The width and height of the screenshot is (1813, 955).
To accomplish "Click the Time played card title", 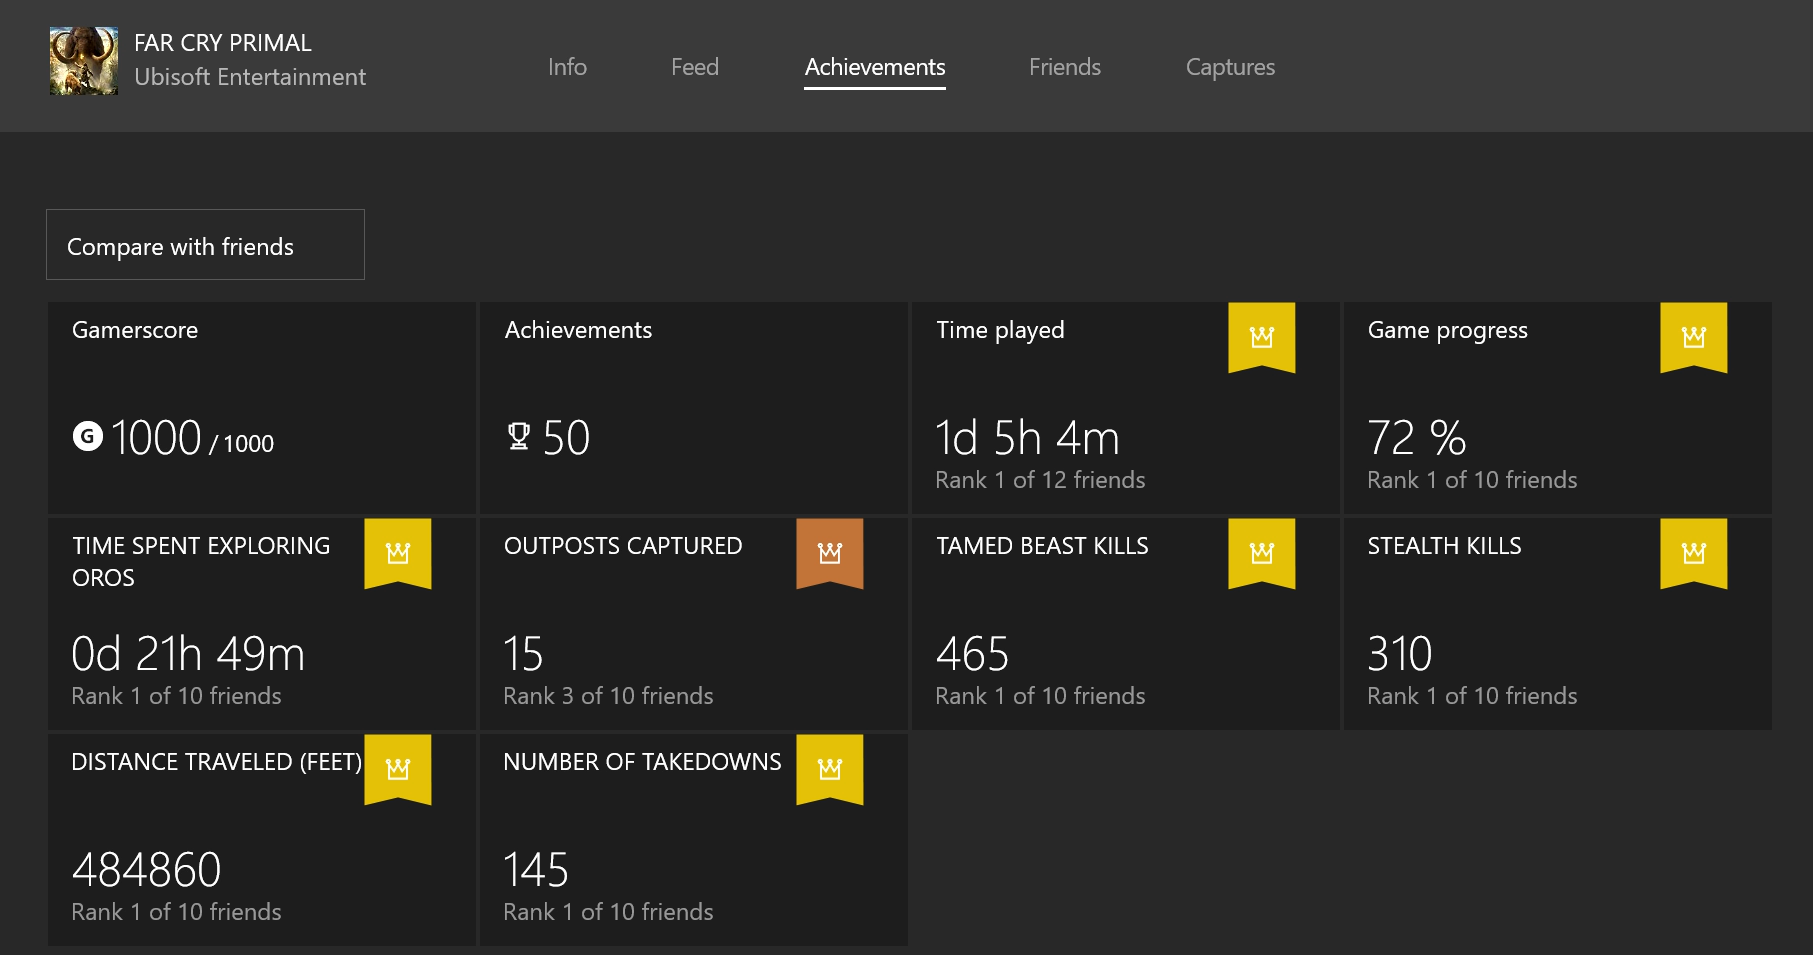I will [1000, 331].
